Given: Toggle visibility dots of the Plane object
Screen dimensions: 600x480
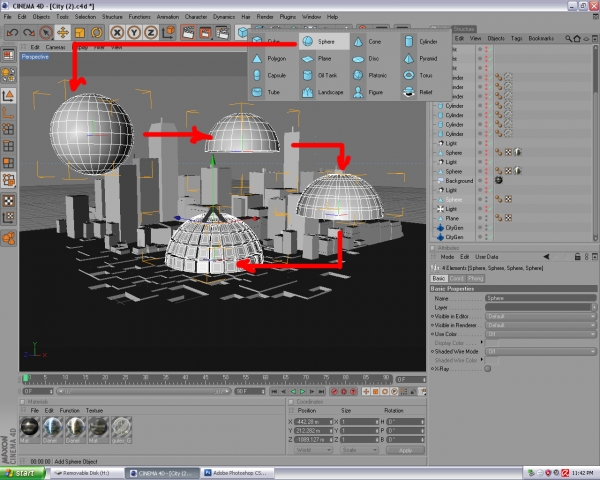Looking at the screenshot, I should 486,218.
